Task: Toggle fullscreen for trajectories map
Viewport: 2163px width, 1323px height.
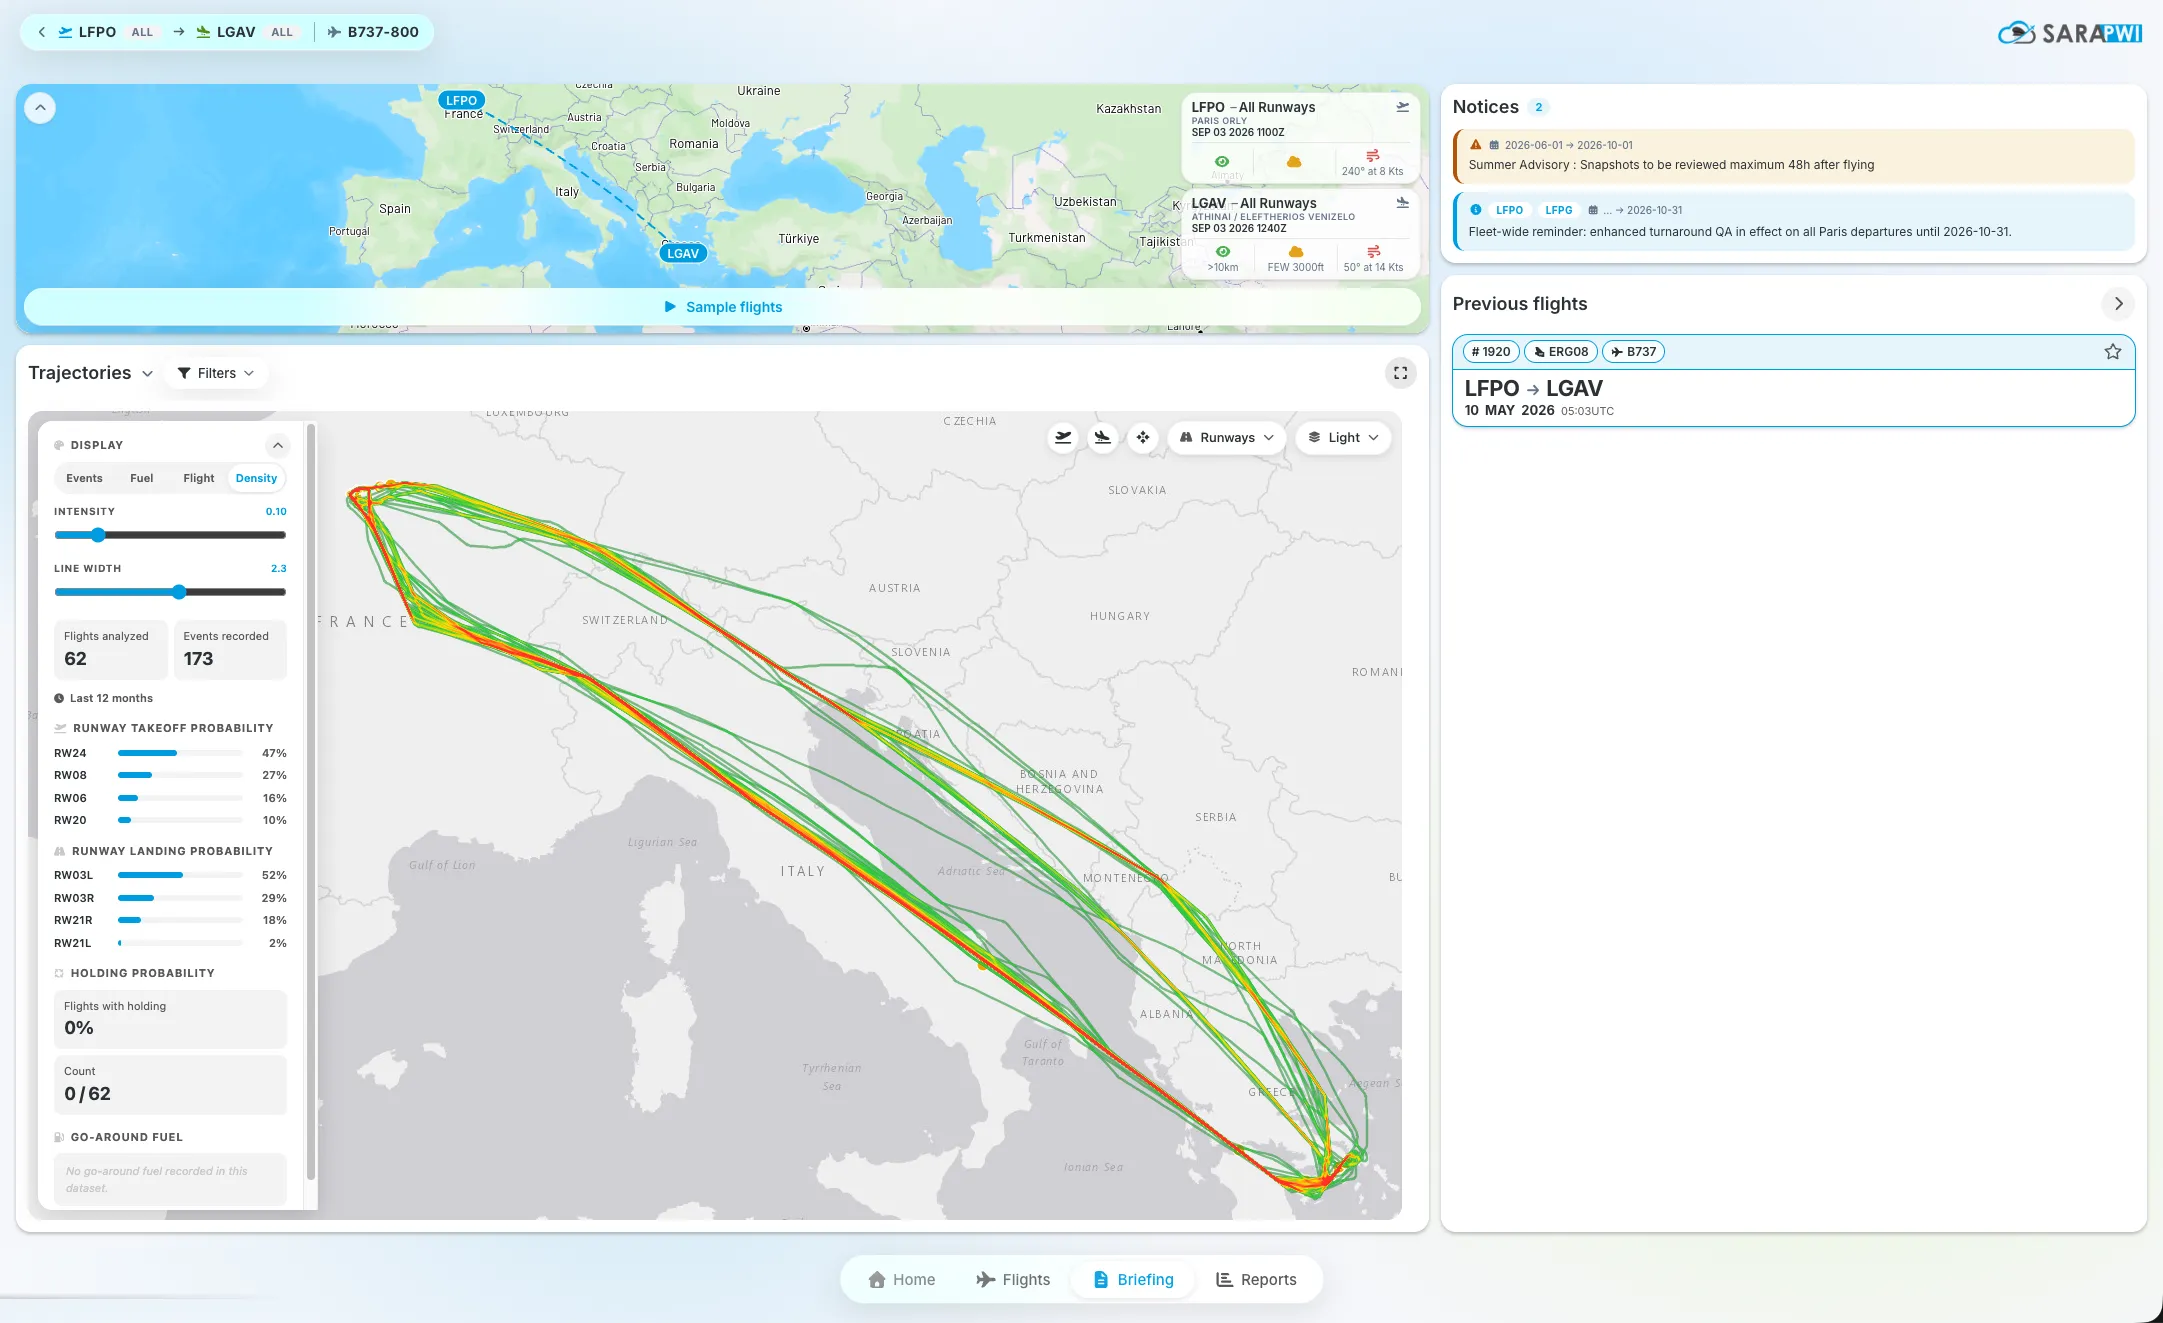Action: point(1400,373)
